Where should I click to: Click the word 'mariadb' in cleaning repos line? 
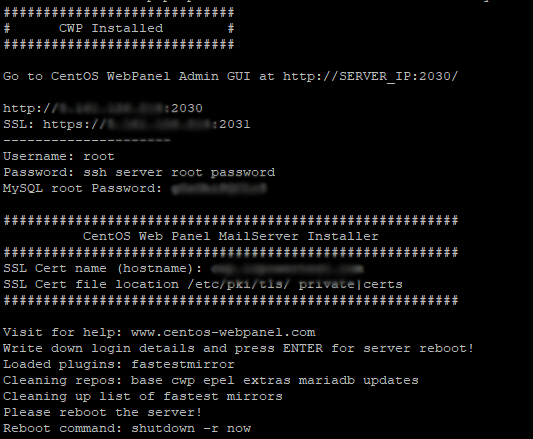(x=327, y=380)
